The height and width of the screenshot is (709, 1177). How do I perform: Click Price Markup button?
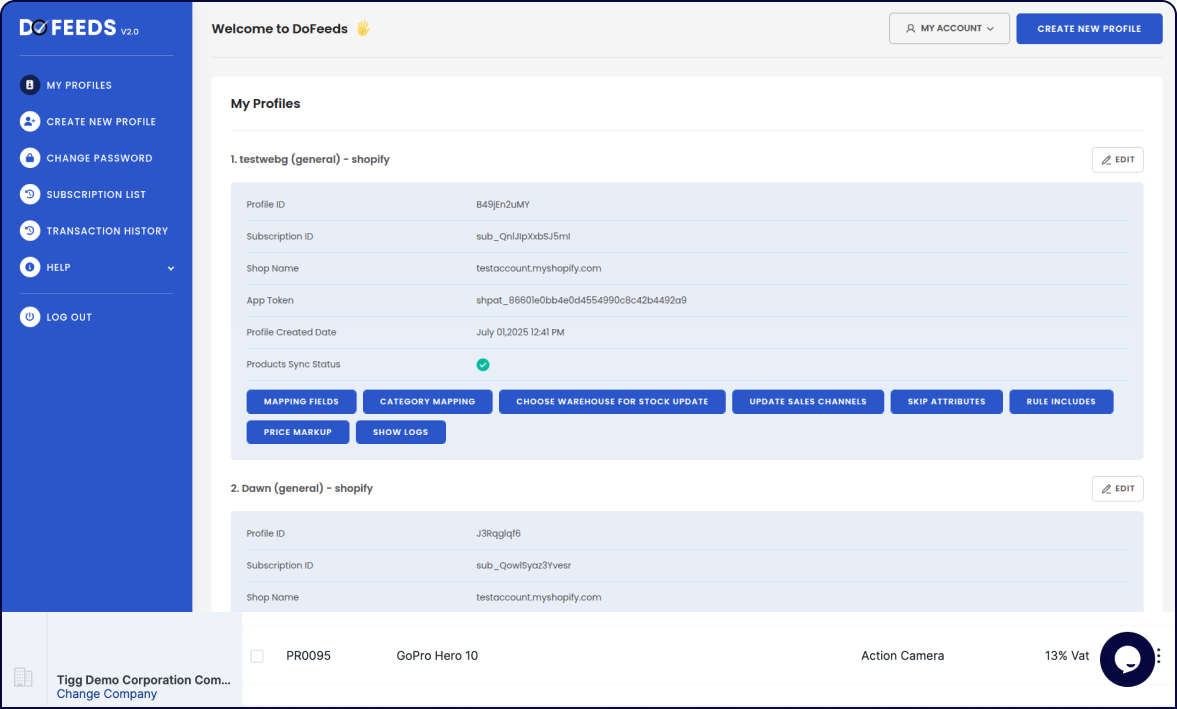297,432
